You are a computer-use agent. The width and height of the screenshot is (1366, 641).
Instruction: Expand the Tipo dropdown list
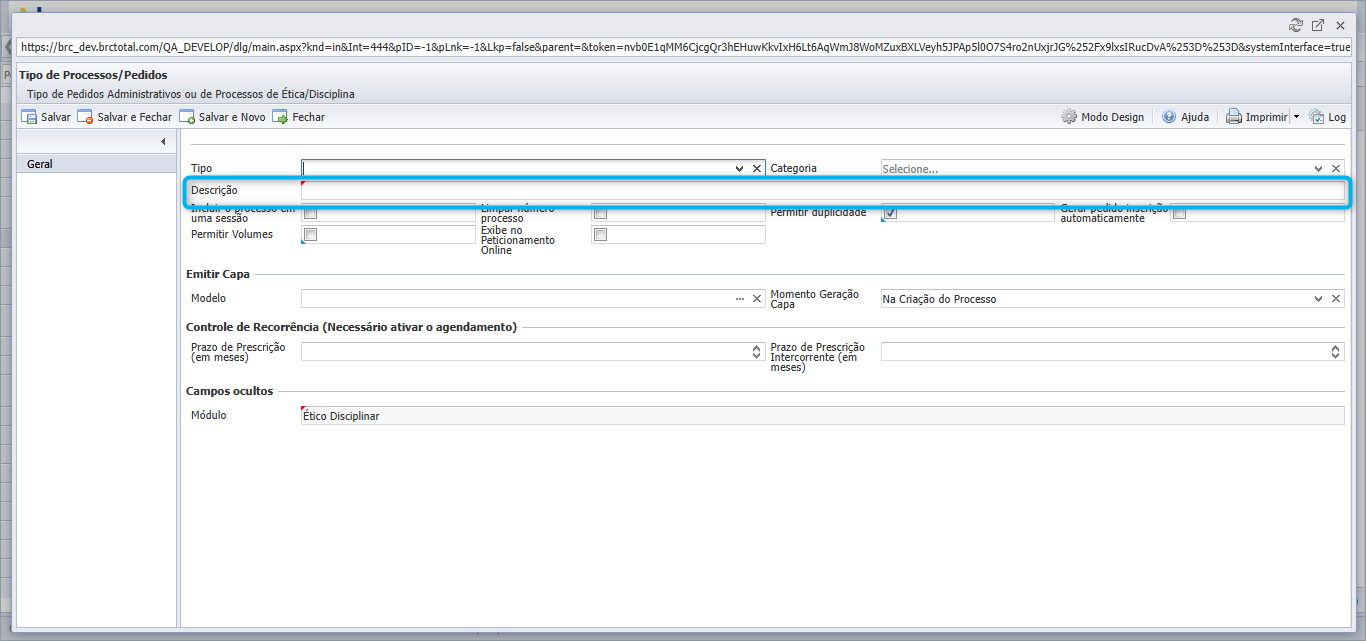739,169
